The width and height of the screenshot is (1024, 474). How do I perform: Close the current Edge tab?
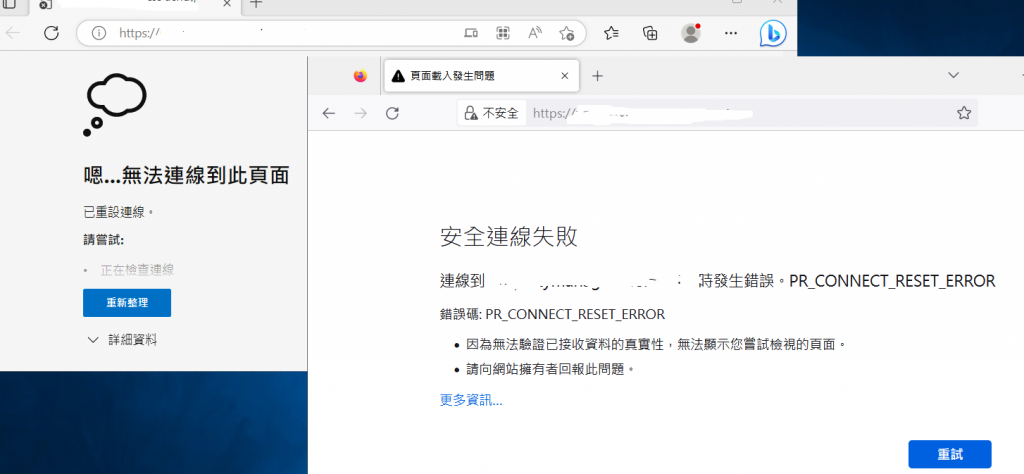click(227, 4)
